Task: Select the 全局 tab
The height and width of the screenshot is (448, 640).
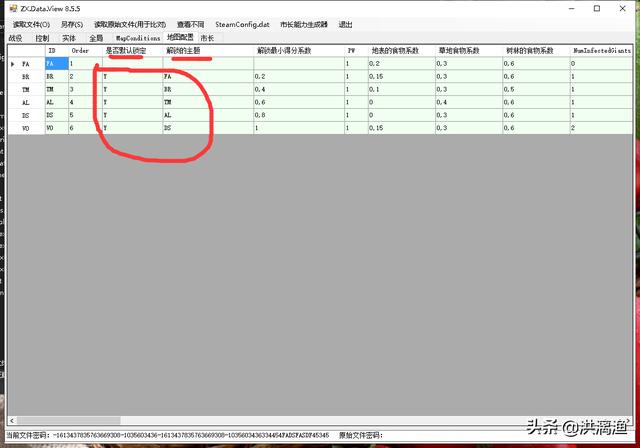Action: [96, 37]
